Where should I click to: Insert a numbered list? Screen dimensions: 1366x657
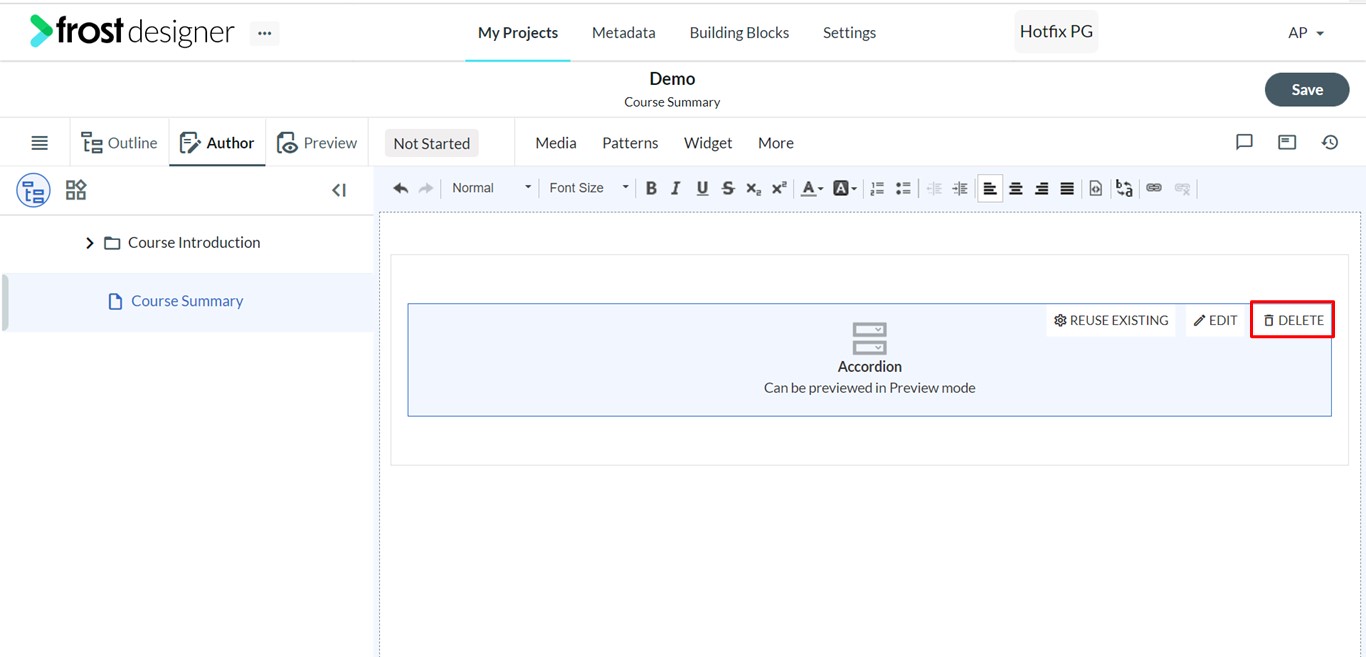coord(877,188)
